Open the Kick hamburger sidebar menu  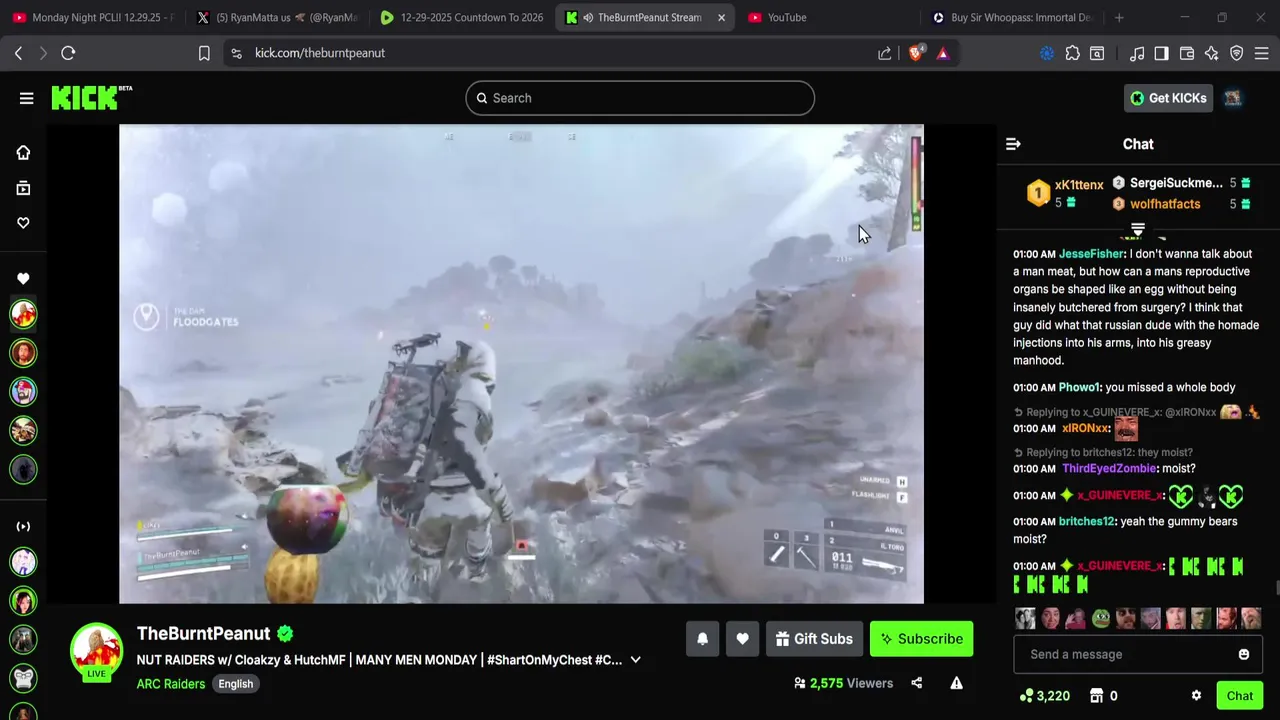(26, 98)
